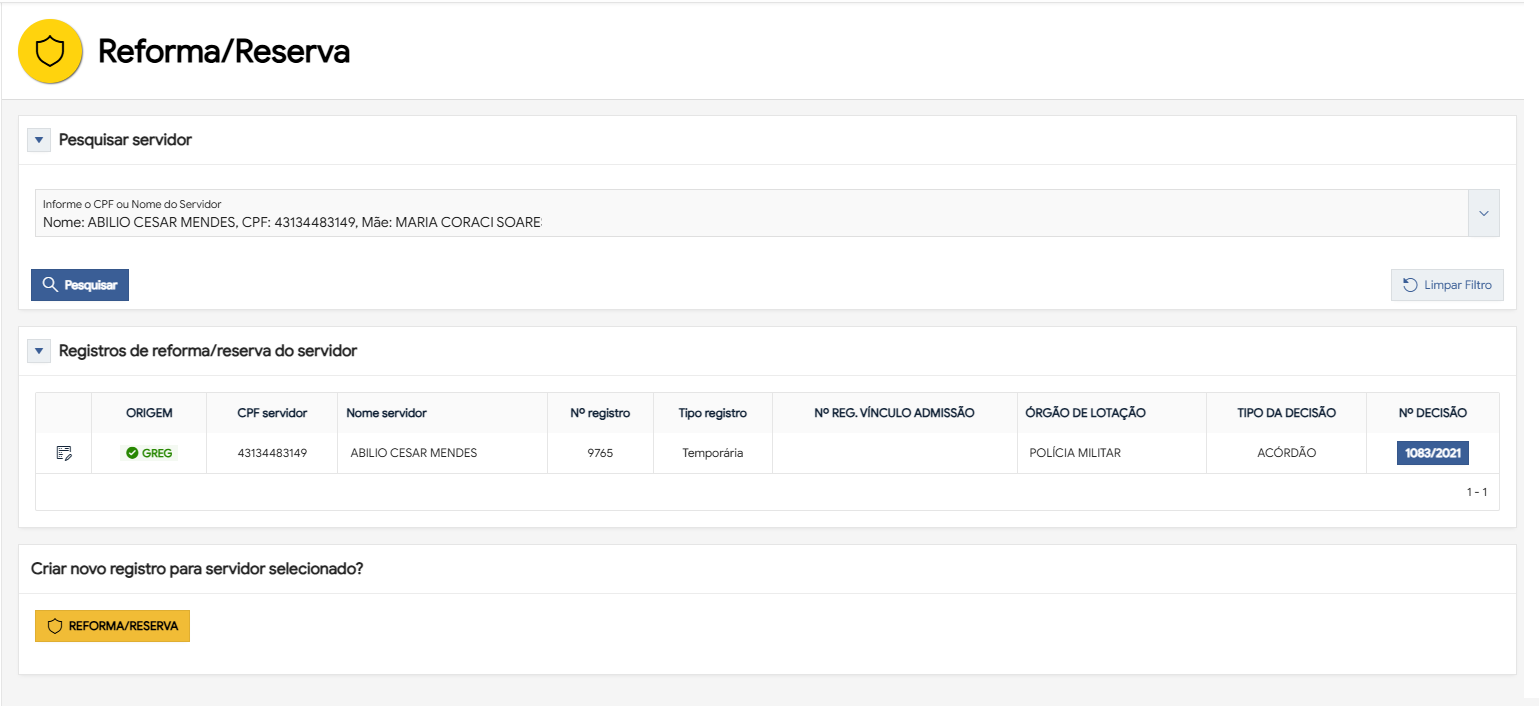This screenshot has width=1539, height=706.
Task: Sort by Nº registro column header
Action: point(600,413)
